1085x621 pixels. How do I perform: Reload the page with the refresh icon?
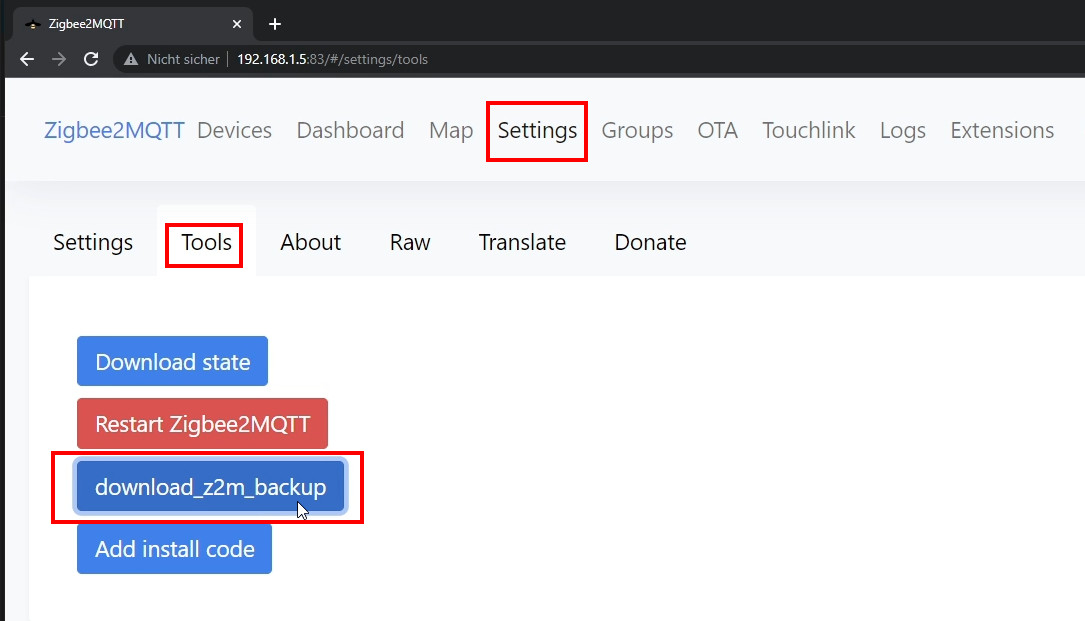point(91,59)
